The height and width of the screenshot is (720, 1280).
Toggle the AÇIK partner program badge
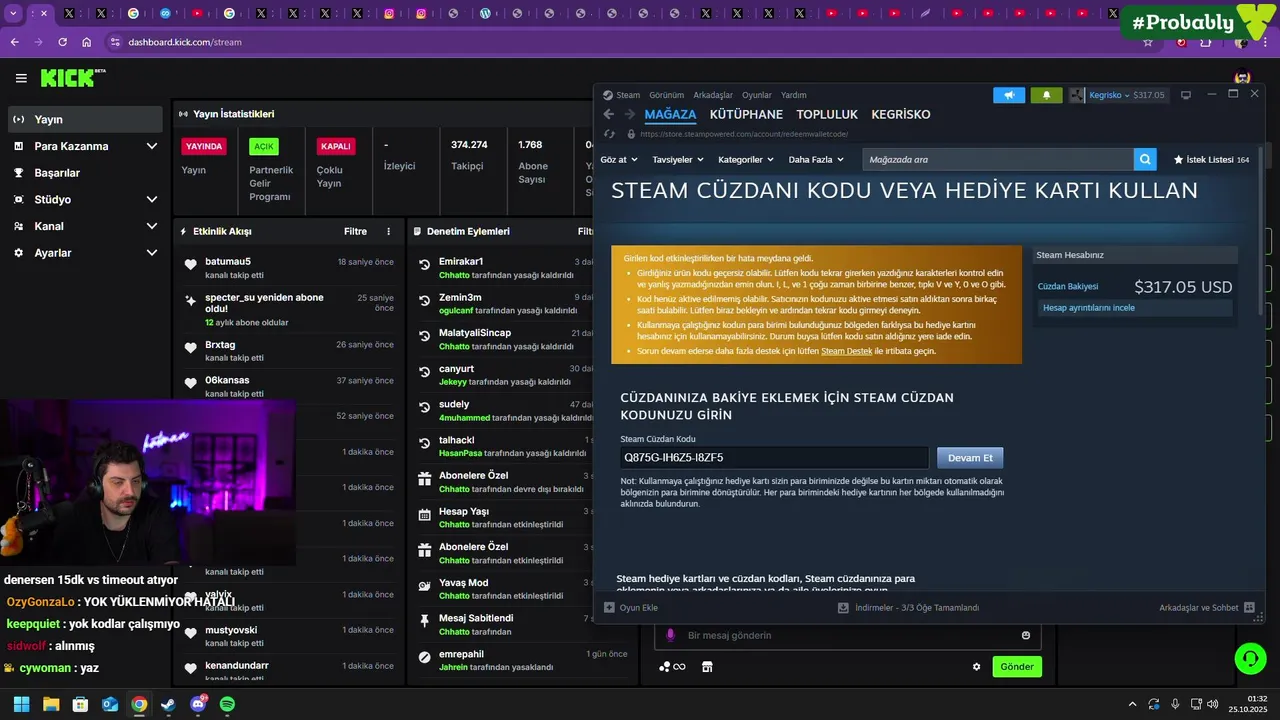(x=264, y=146)
